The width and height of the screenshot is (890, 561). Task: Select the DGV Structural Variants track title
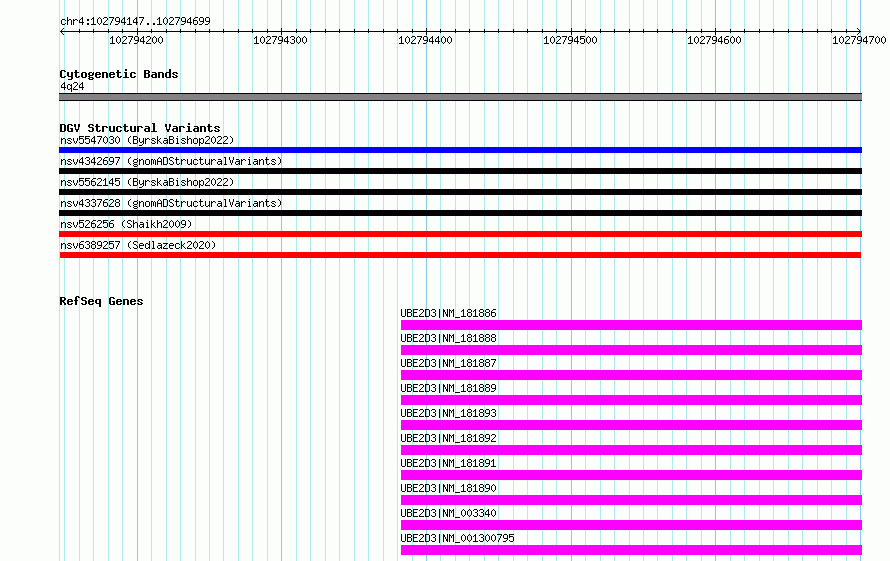pyautogui.click(x=140, y=128)
